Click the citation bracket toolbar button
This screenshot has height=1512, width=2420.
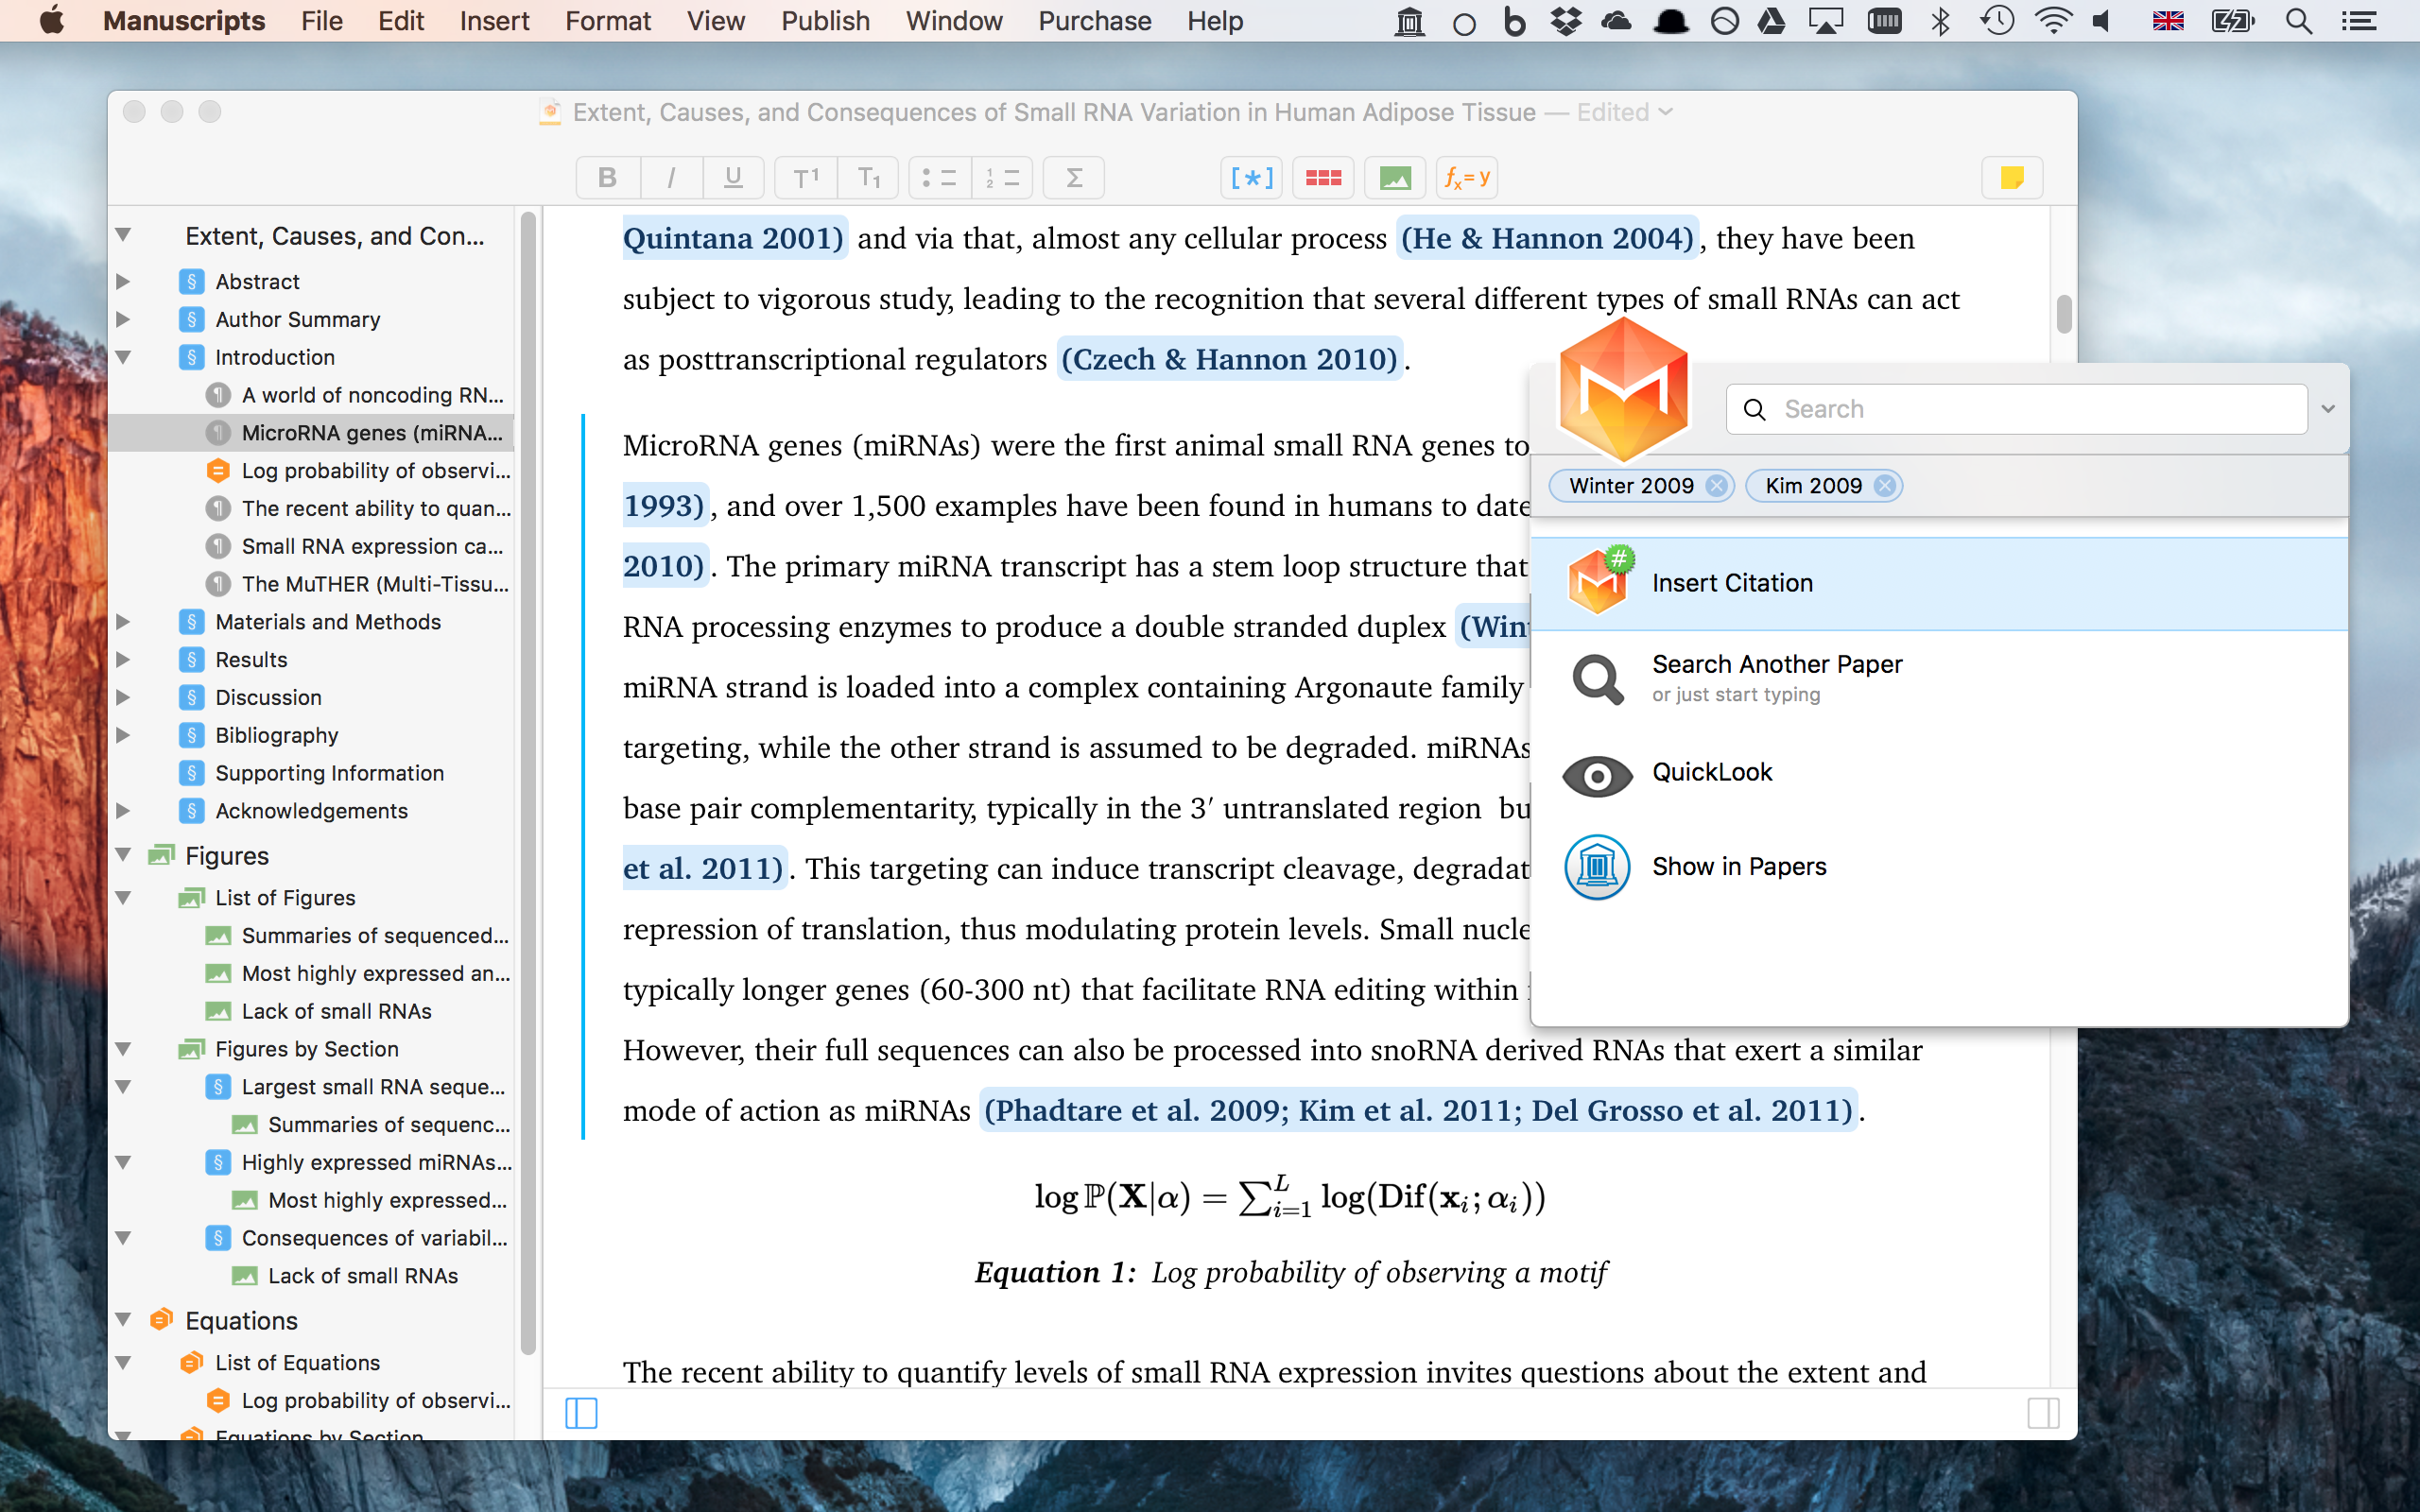click(1252, 178)
